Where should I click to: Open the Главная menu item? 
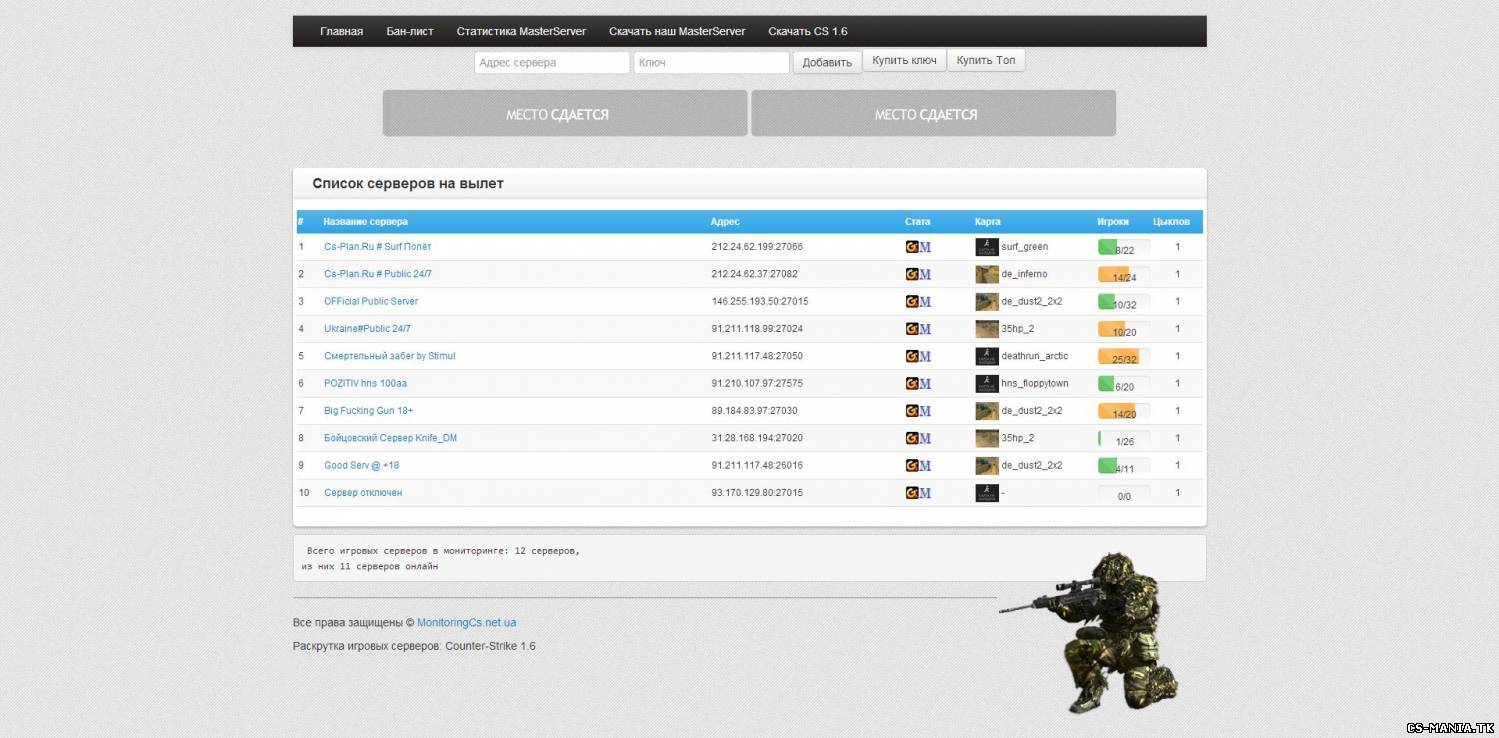click(341, 31)
